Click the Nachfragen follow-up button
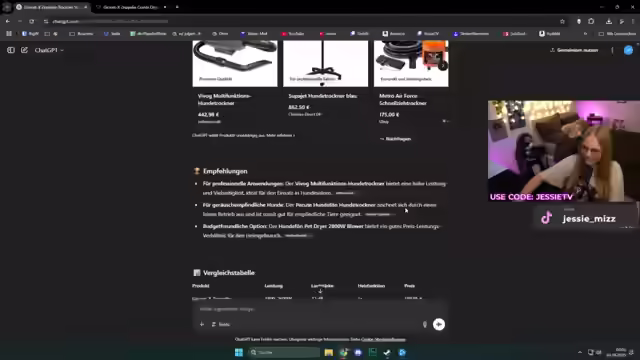Screen dimensions: 640x360 point(395,139)
